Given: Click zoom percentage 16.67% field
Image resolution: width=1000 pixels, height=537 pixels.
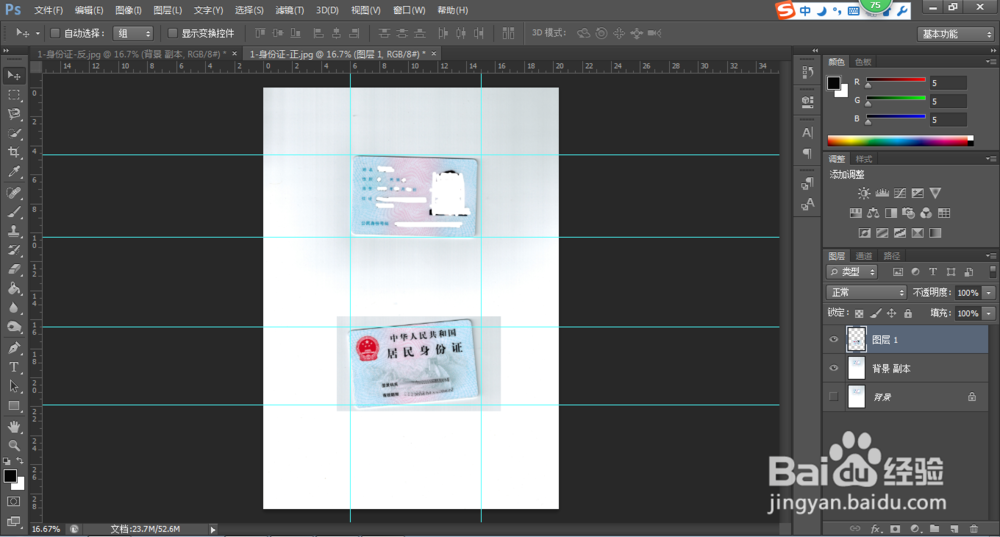Looking at the screenshot, I should coord(46,529).
